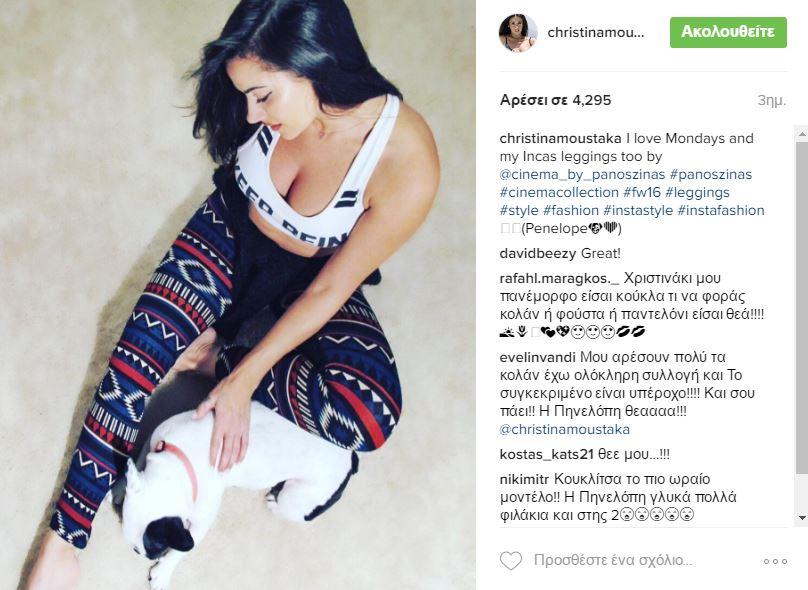Click the Ακολουθείτε follow button

tap(728, 32)
